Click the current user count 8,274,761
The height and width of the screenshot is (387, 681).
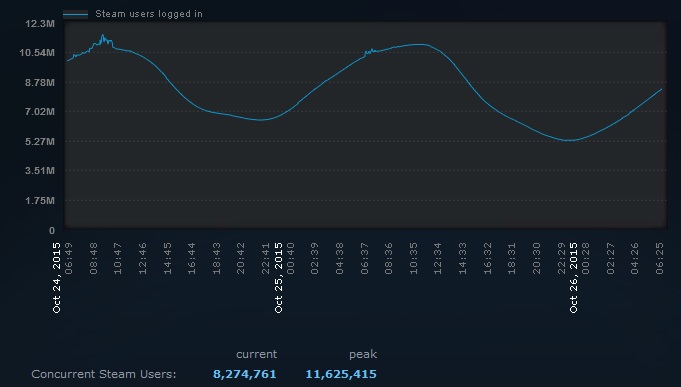(245, 374)
